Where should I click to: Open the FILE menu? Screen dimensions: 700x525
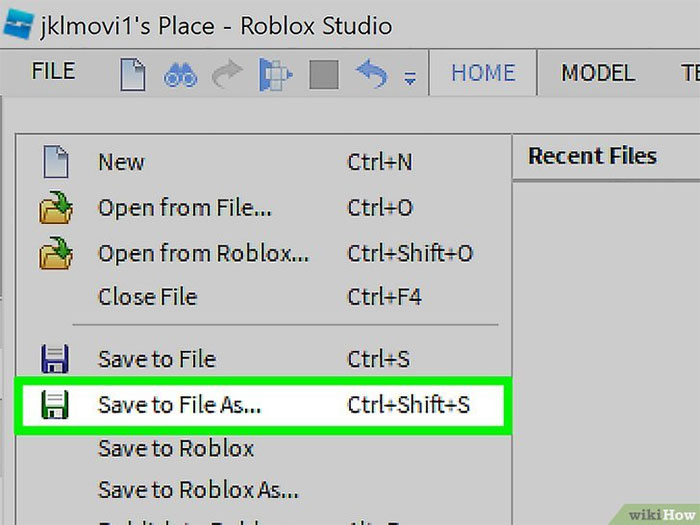coord(53,72)
